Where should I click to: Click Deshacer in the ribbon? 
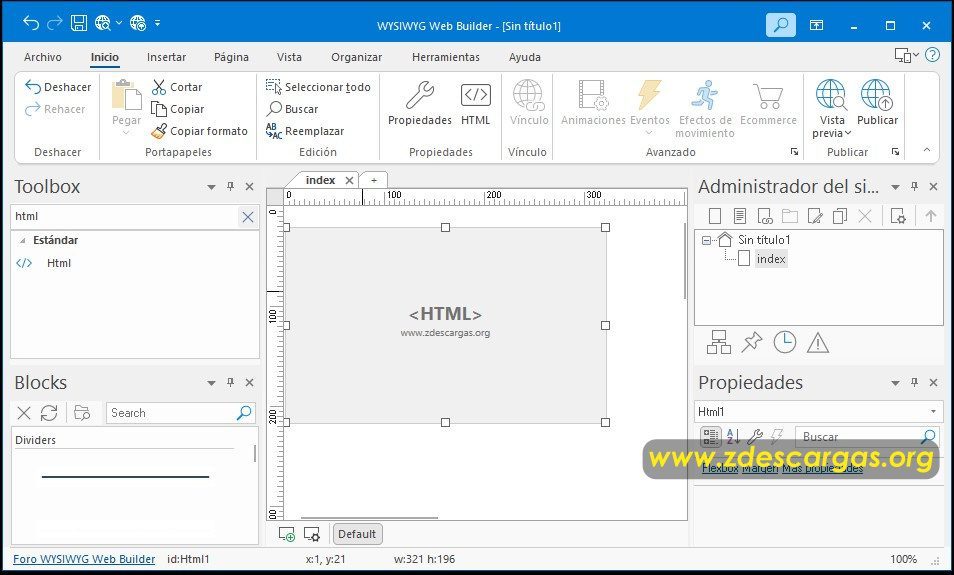pos(58,87)
